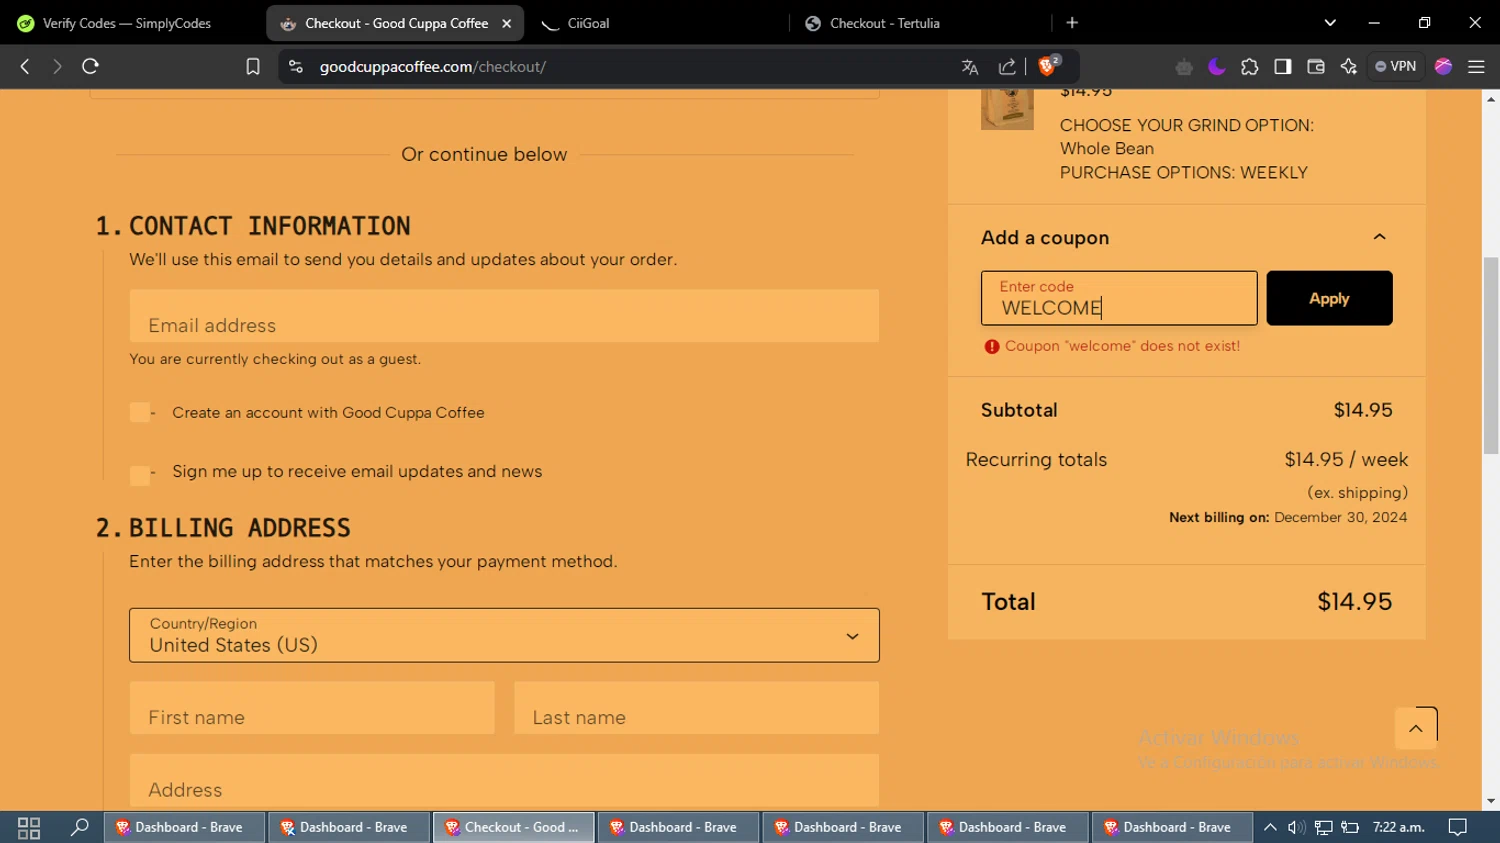Screen dimensions: 1500x843
Task: Click the Enter code coupon field
Action: pos(1119,298)
